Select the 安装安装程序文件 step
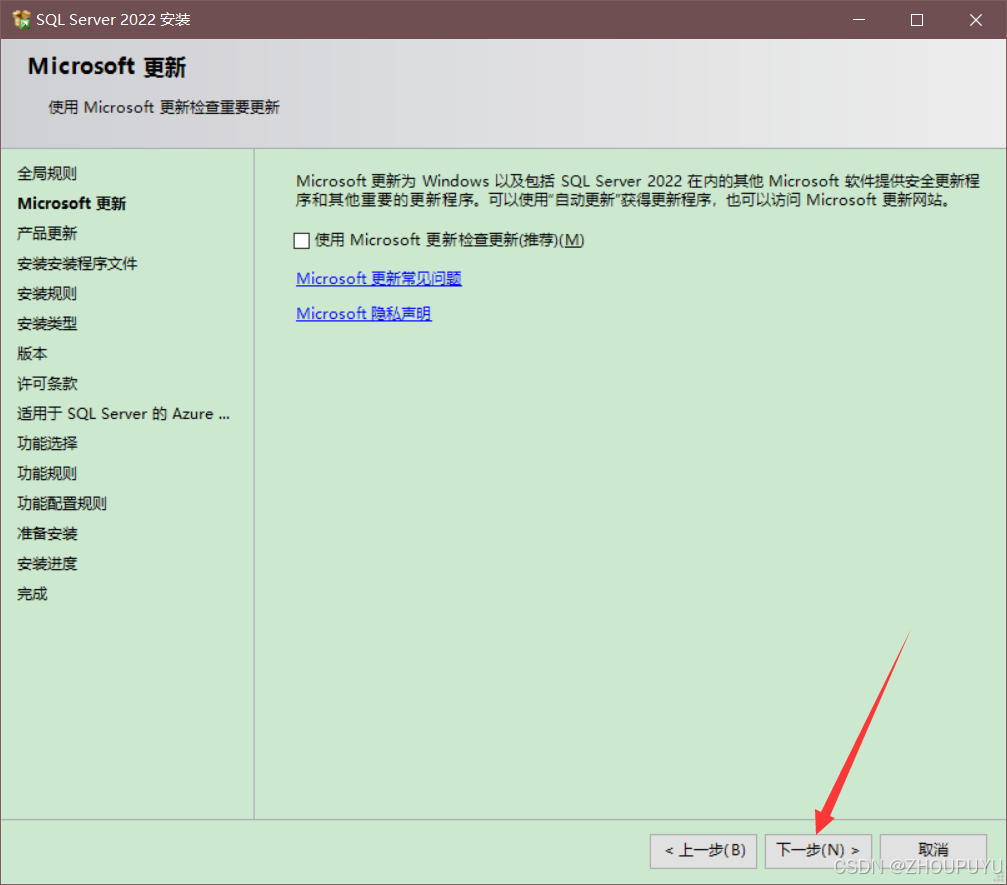The height and width of the screenshot is (885, 1007). pos(77,264)
